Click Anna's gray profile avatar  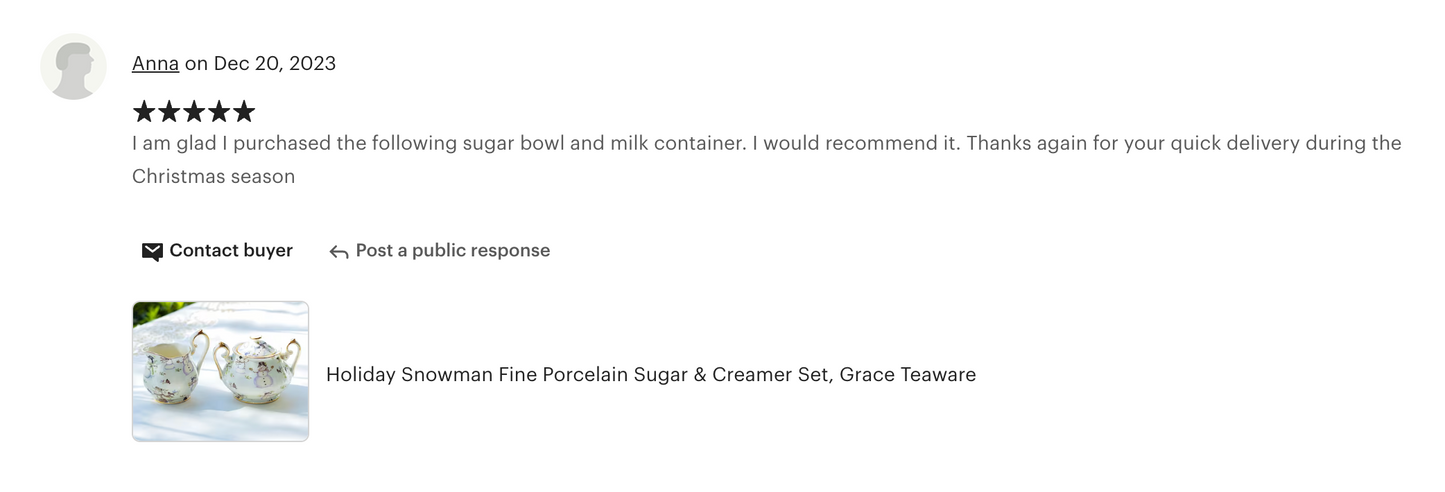point(73,66)
